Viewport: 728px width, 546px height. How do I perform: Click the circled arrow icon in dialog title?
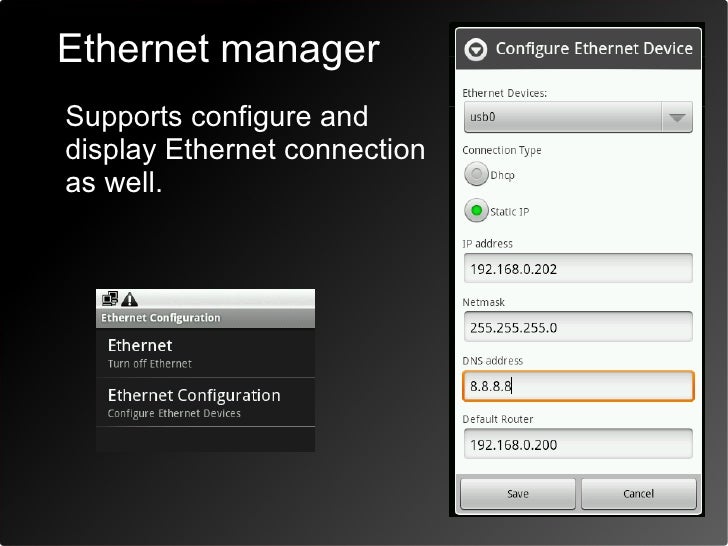(476, 49)
